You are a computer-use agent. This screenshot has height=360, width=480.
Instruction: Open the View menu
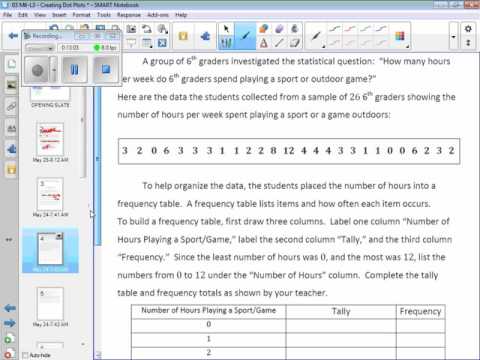point(40,15)
